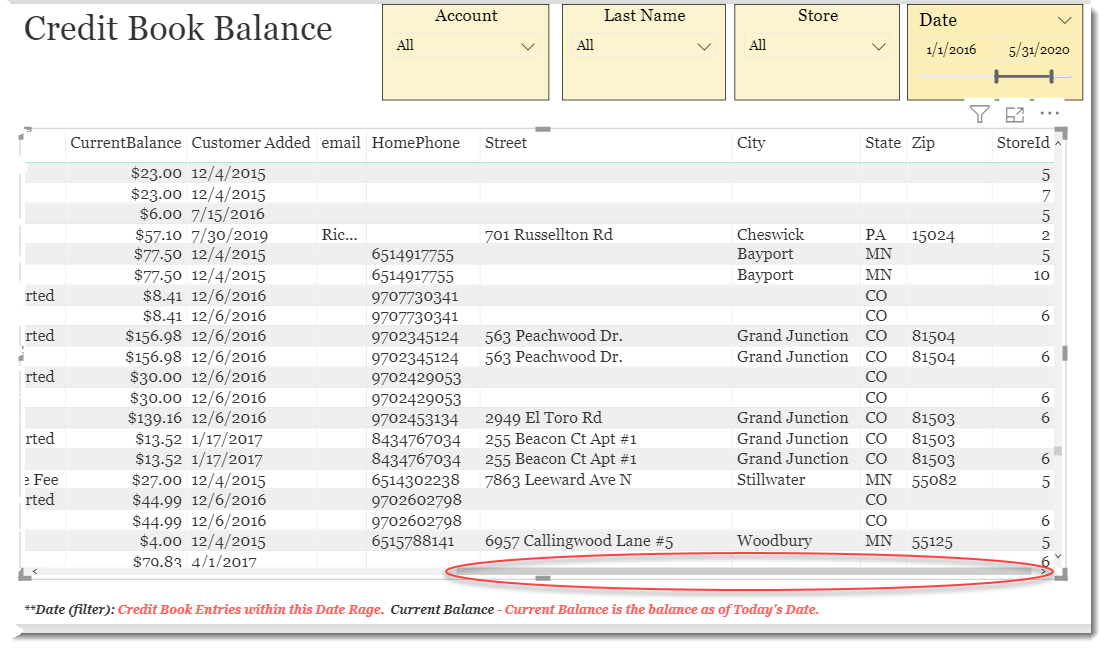Image resolution: width=1106 pixels, height=648 pixels.
Task: Sort by CurrentBalance column header
Action: pos(126,142)
